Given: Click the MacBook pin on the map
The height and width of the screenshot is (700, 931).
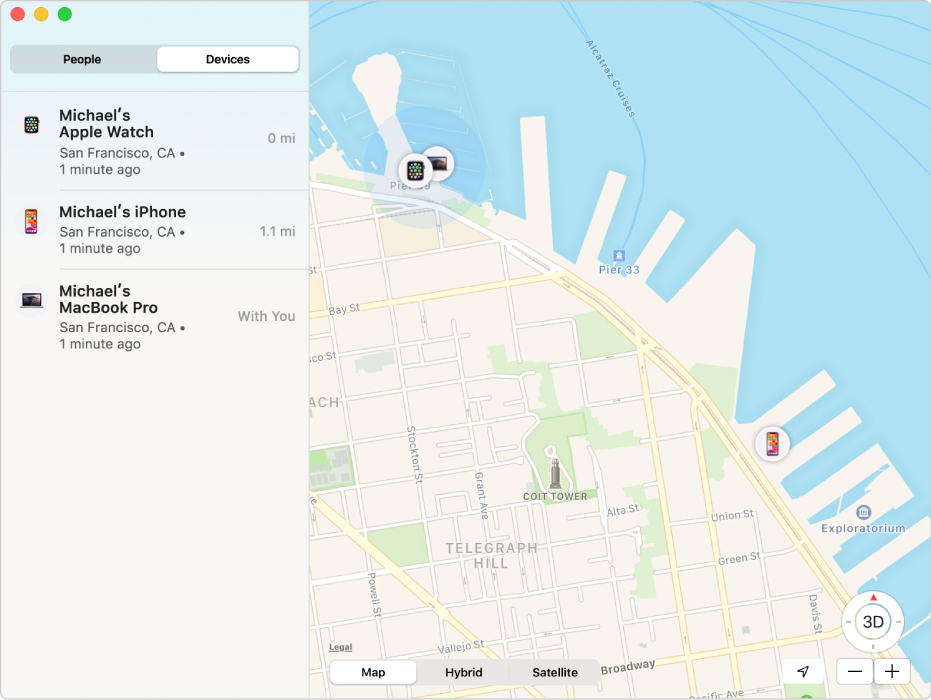Looking at the screenshot, I should coord(441,161).
